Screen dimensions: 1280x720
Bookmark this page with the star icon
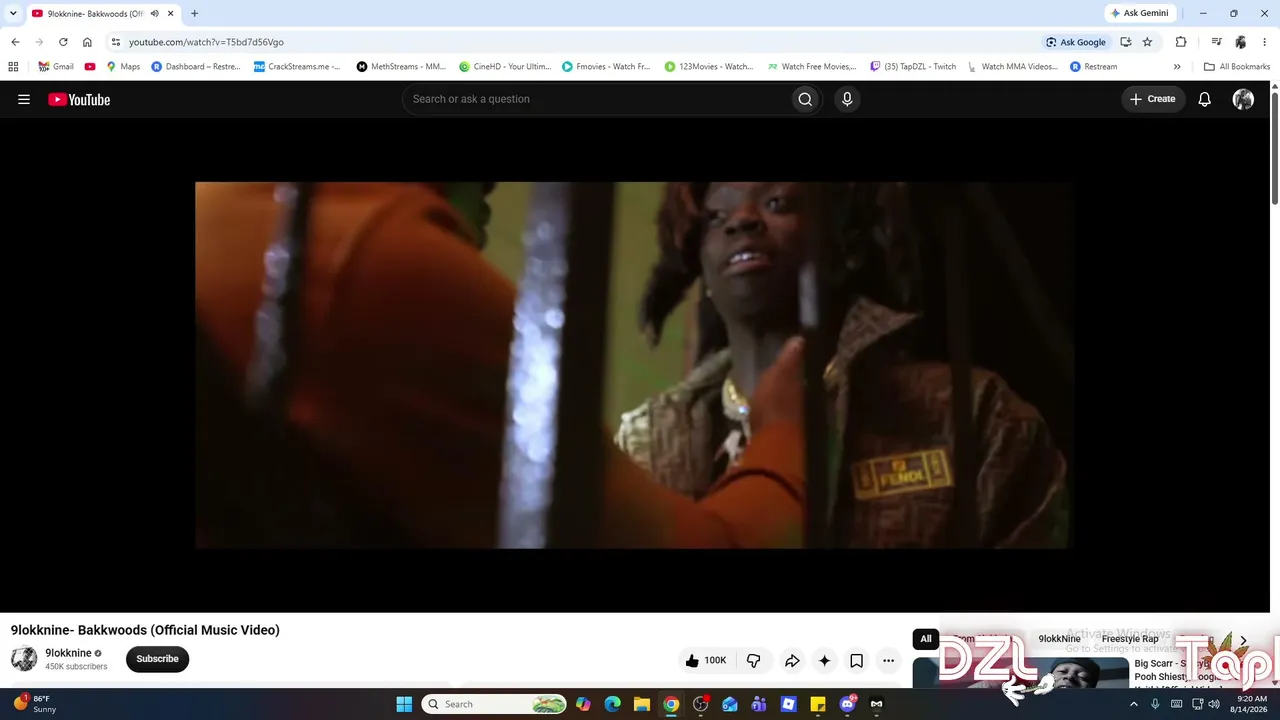tap(1147, 42)
